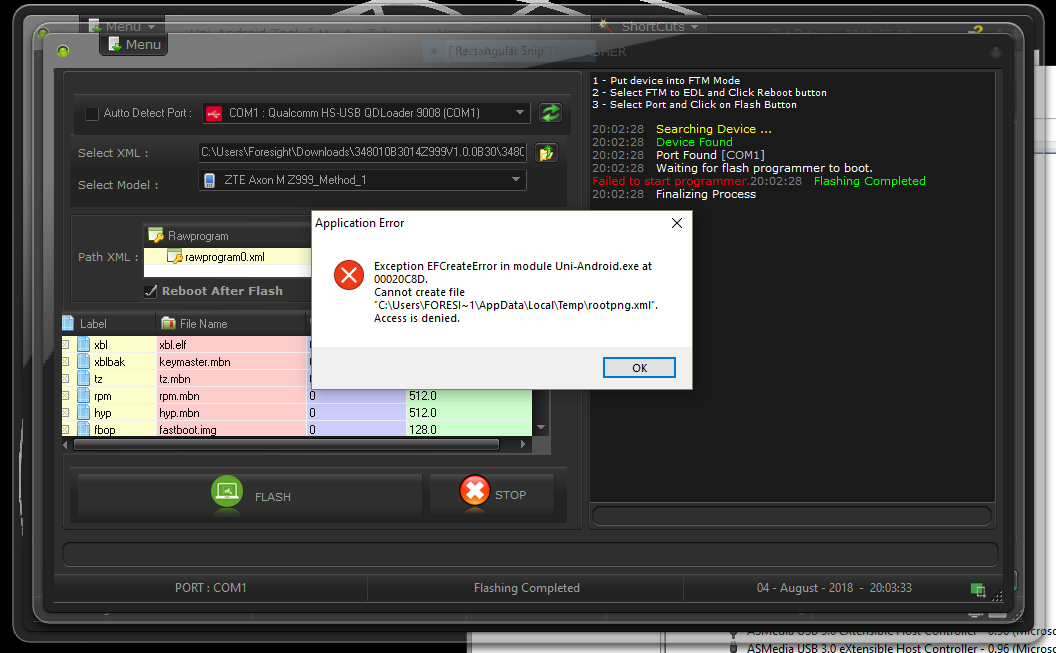This screenshot has width=1056, height=653.
Task: Click table scroll left arrow
Action: tap(66, 444)
